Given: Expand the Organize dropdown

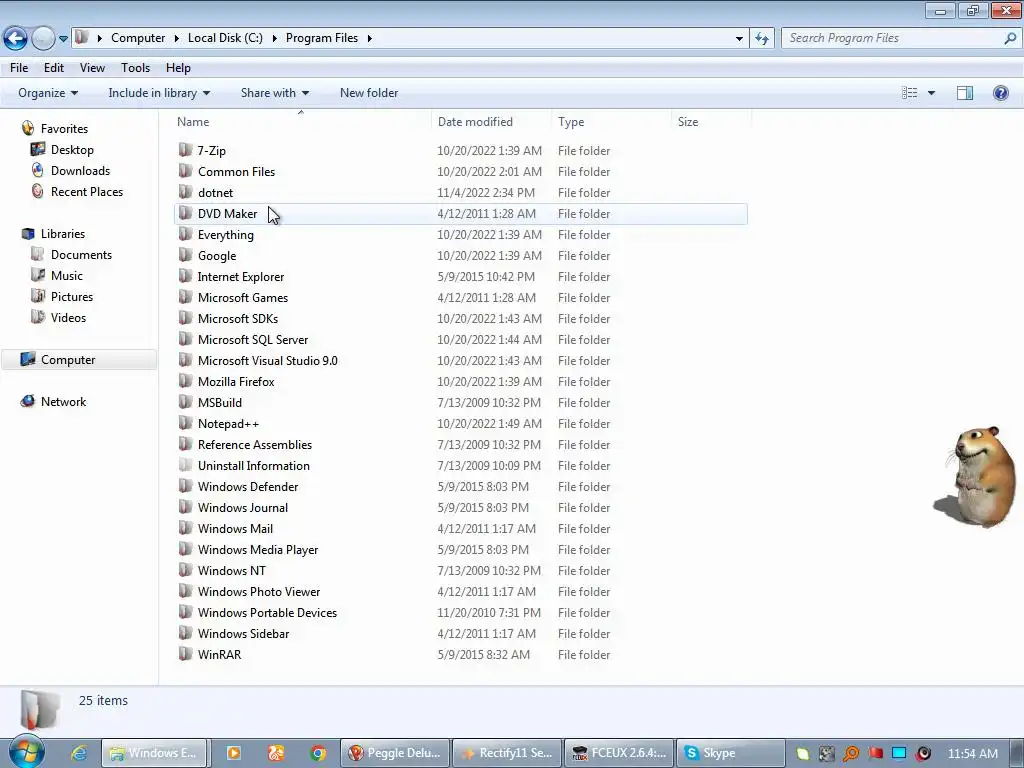Looking at the screenshot, I should click(48, 93).
